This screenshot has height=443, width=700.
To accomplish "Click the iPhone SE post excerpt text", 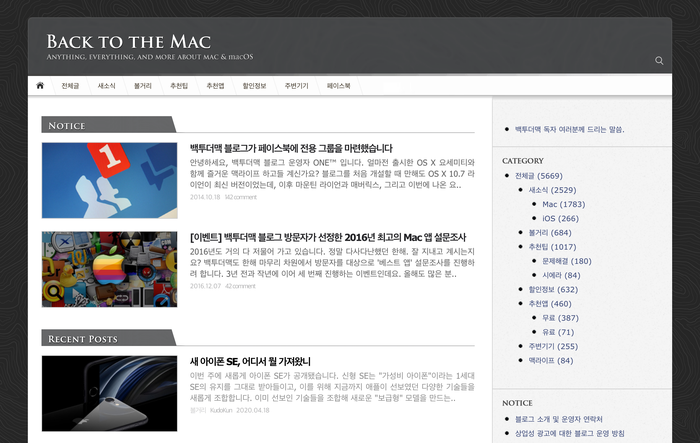I will 332,387.
